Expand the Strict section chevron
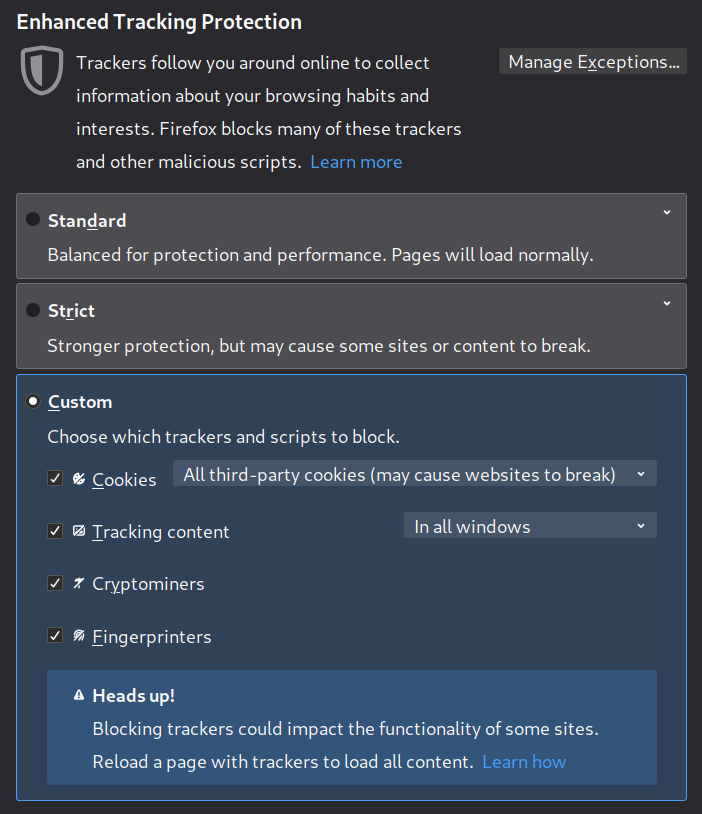The height and width of the screenshot is (814, 702). click(x=667, y=303)
